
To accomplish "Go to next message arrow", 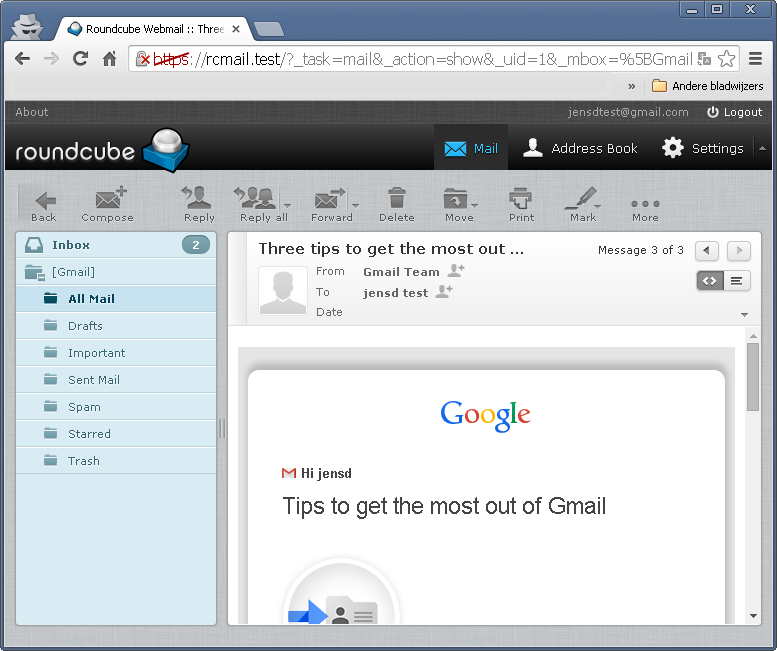I will coord(739,250).
